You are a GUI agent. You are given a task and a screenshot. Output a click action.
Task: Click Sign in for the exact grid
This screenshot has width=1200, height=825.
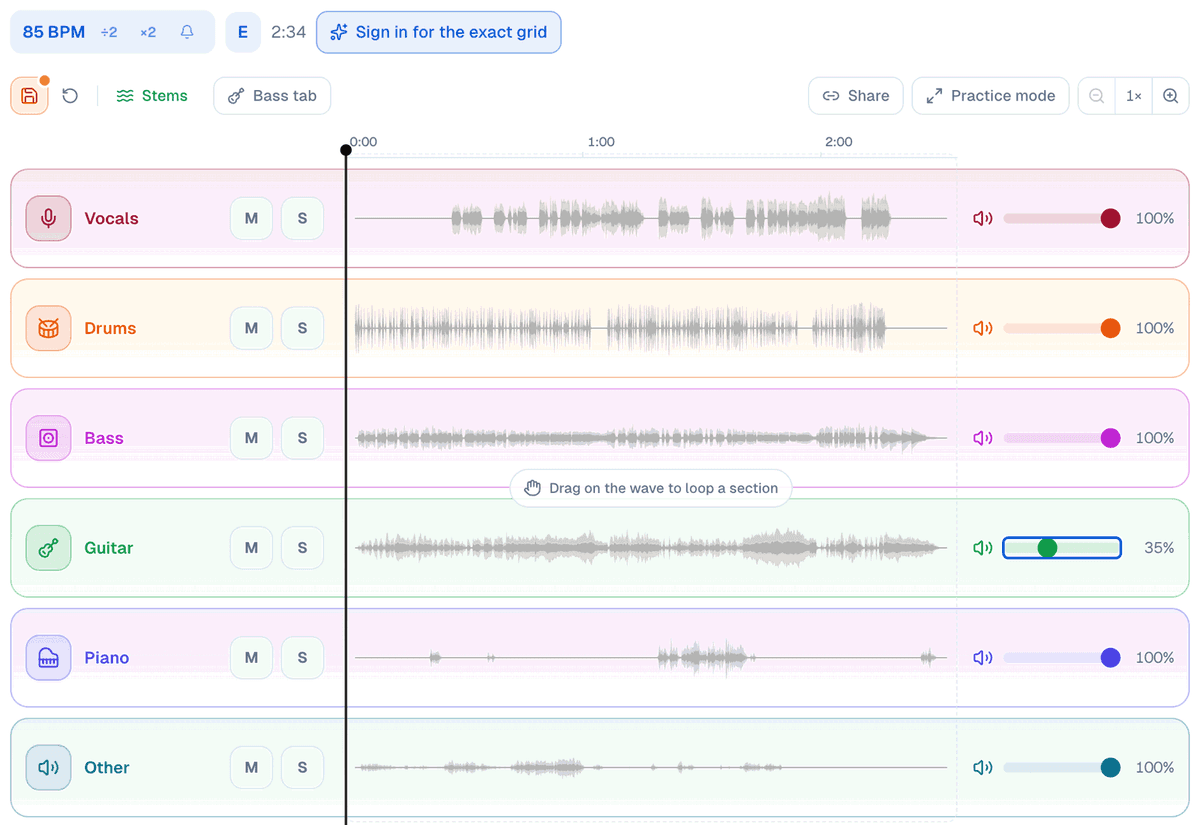(x=439, y=32)
